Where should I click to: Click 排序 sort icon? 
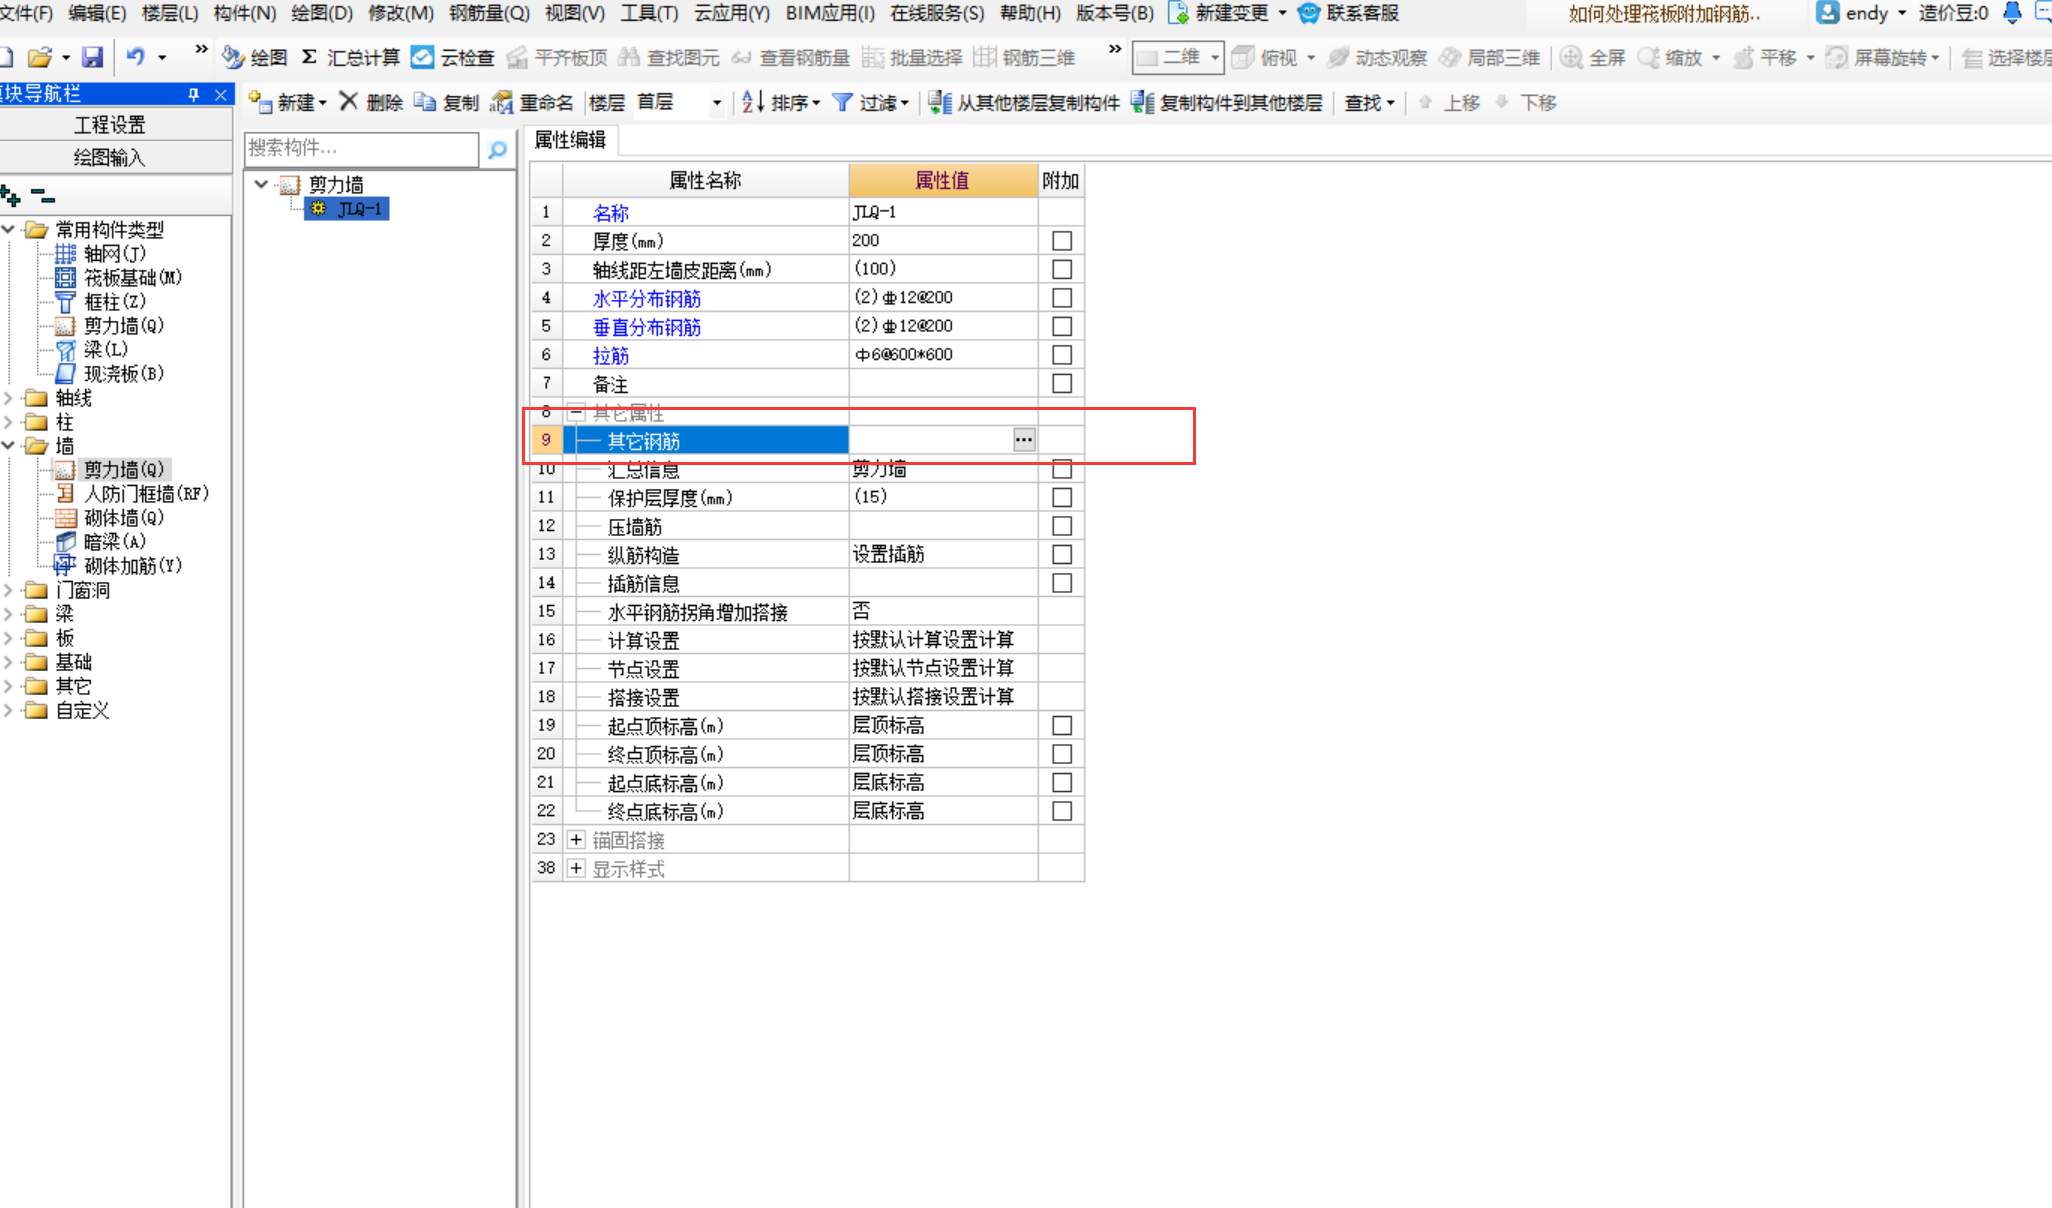click(753, 102)
